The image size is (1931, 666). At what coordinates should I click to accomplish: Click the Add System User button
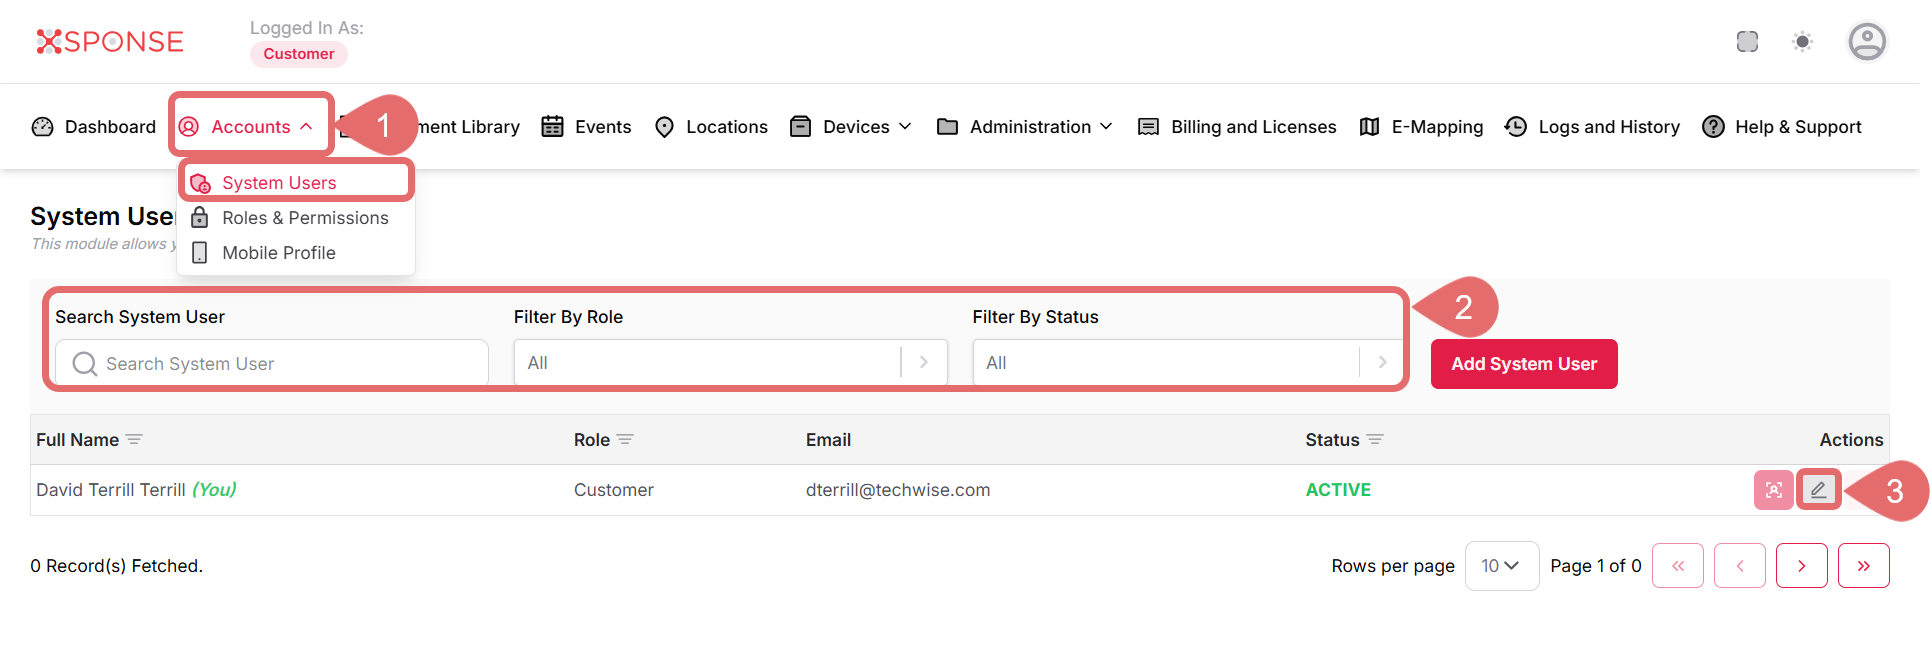click(1523, 364)
